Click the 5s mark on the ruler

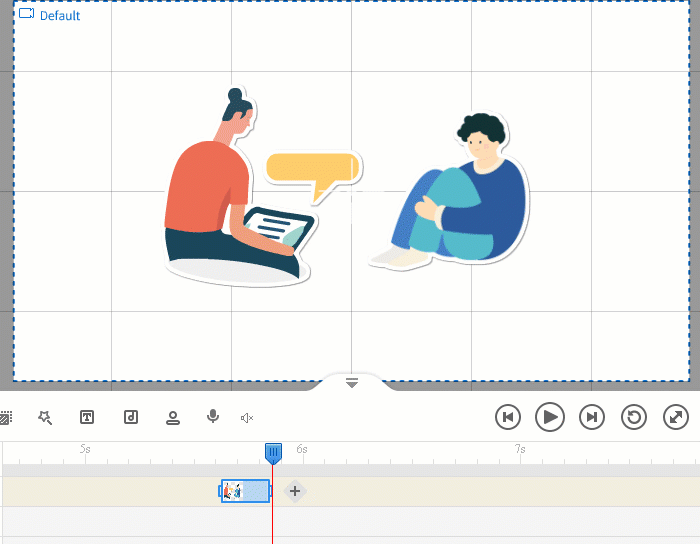coord(85,449)
